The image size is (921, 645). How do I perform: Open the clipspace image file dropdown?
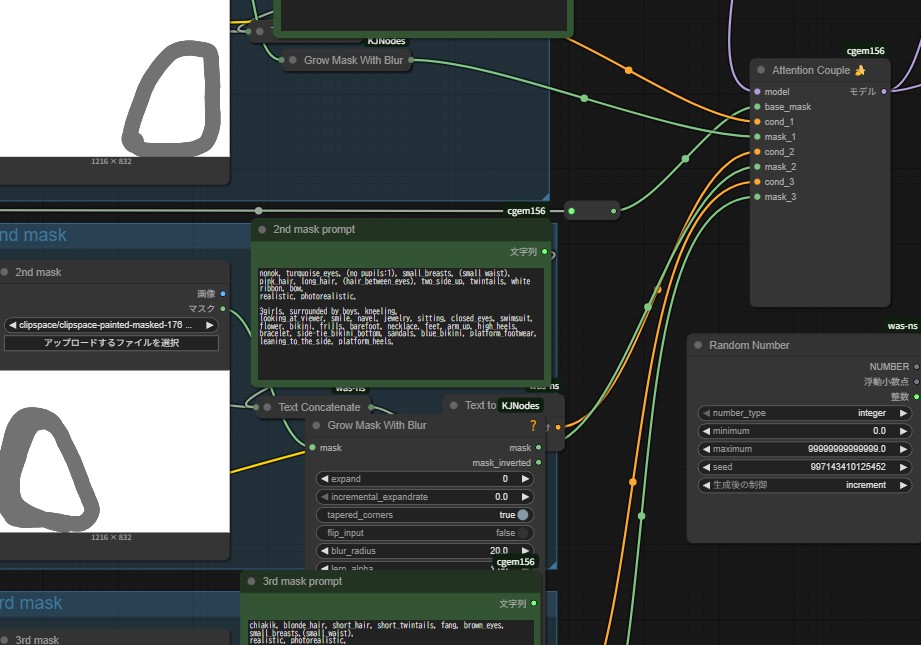tap(111, 325)
